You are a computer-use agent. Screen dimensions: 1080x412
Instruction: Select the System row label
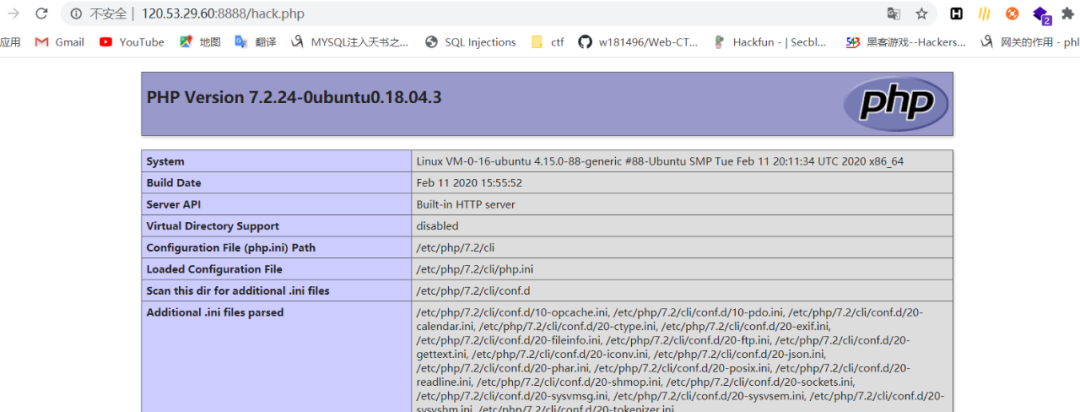pos(165,161)
